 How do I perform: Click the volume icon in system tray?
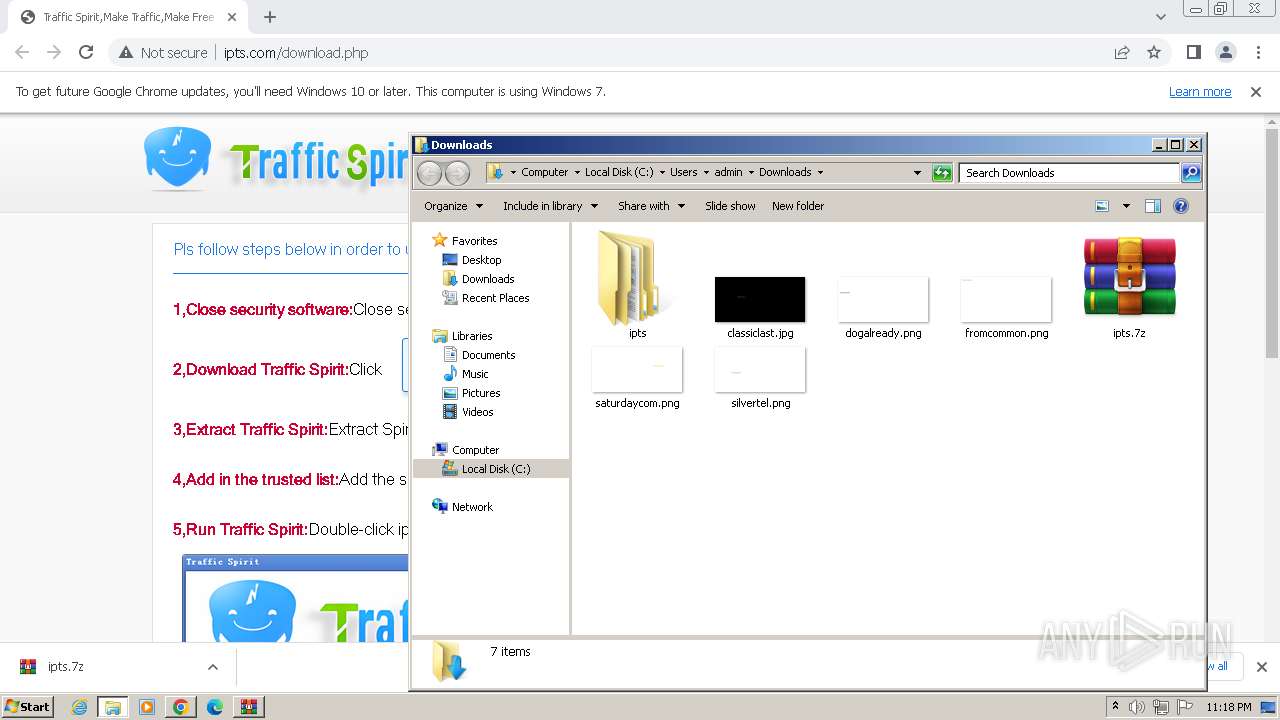[1137, 707]
